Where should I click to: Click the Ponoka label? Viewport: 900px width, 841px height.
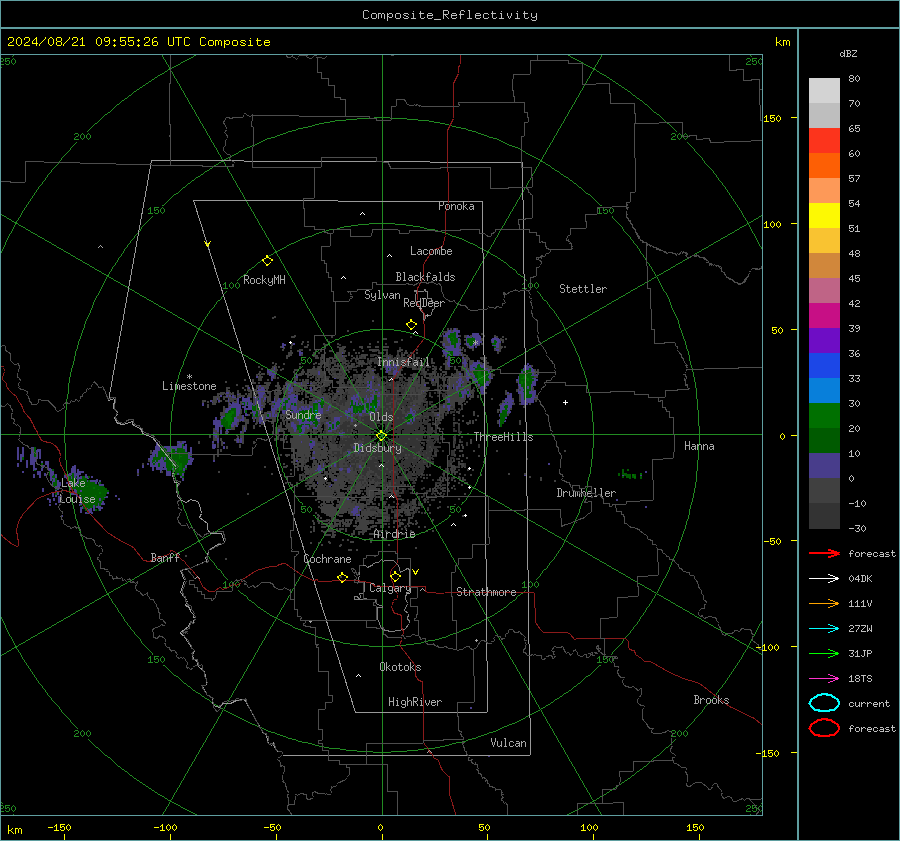(456, 206)
